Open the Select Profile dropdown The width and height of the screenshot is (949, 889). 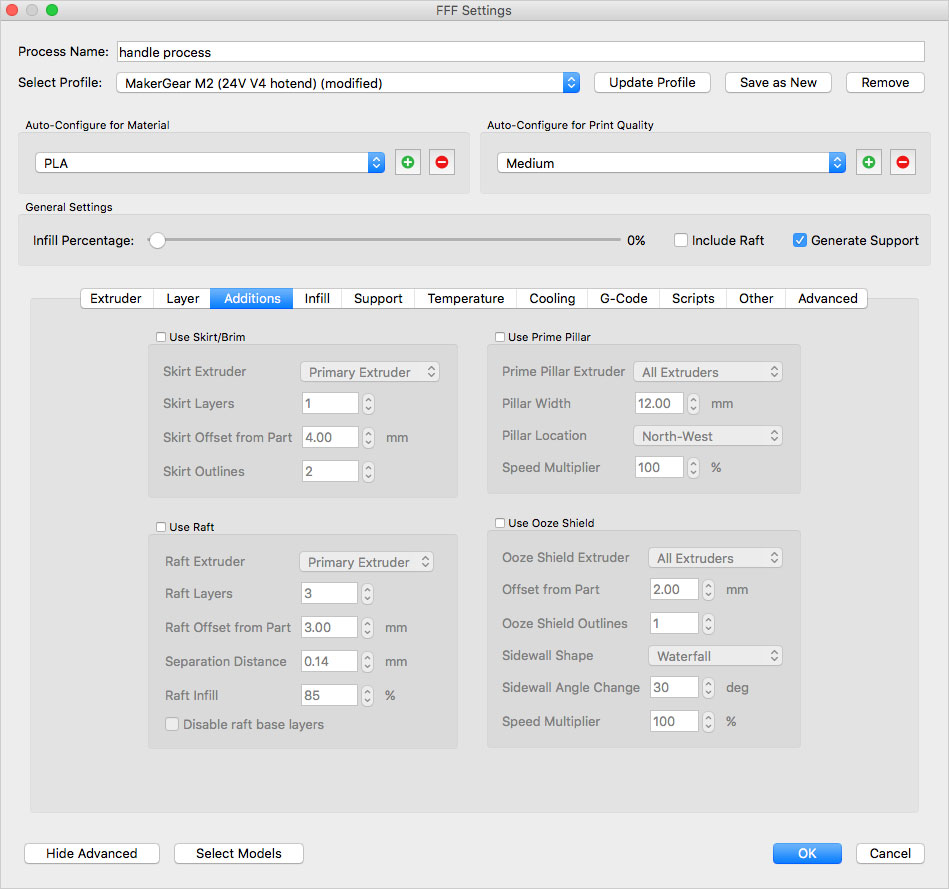click(348, 83)
